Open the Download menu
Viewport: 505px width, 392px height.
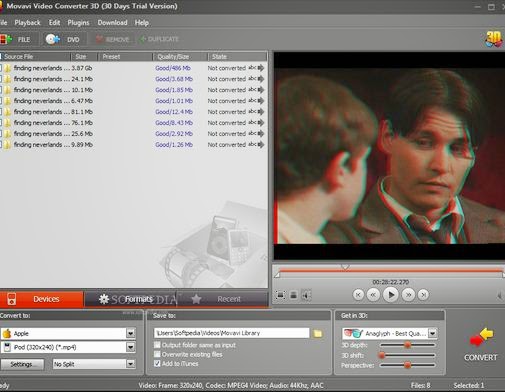coord(112,23)
